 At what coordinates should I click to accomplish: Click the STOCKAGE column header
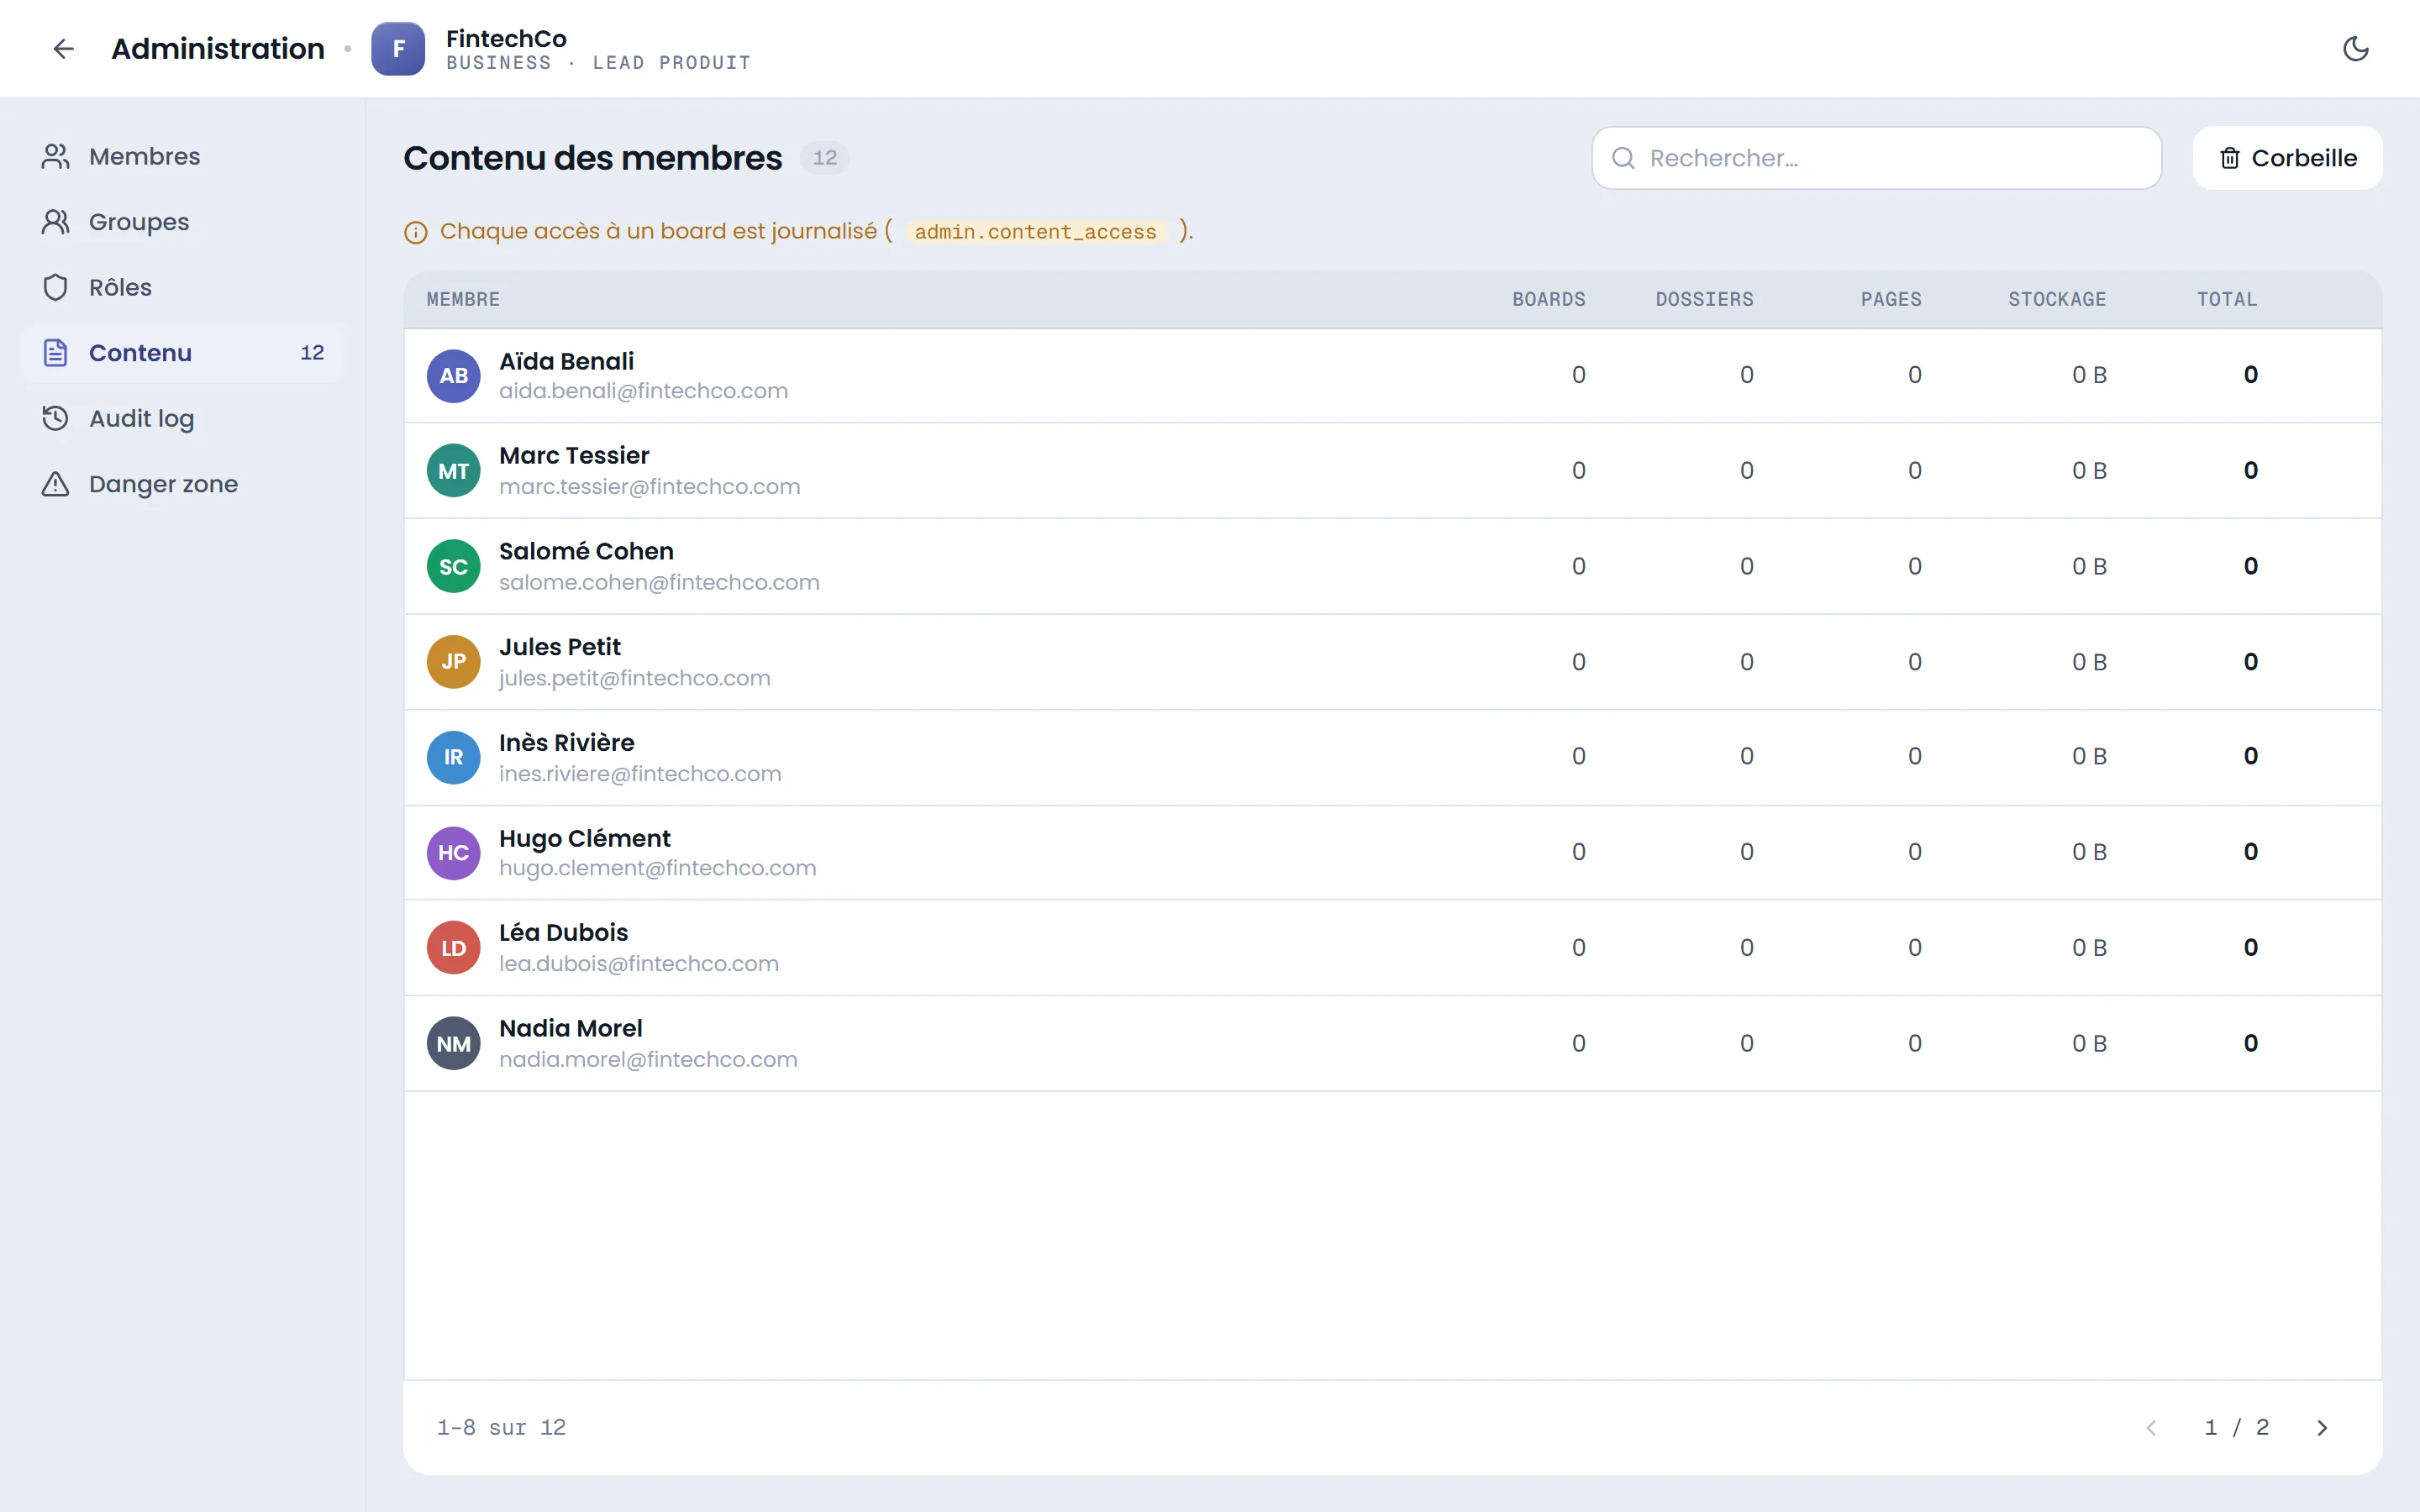point(2057,299)
